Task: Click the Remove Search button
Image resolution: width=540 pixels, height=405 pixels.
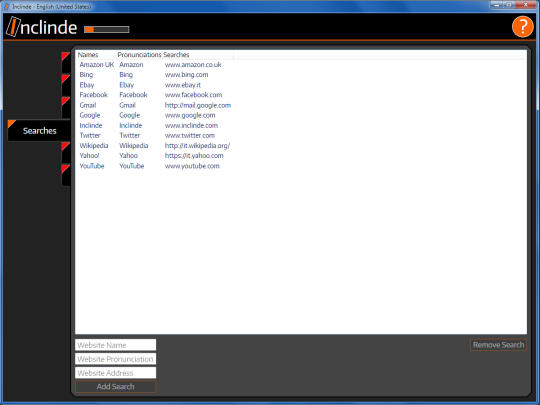Action: tap(498, 345)
